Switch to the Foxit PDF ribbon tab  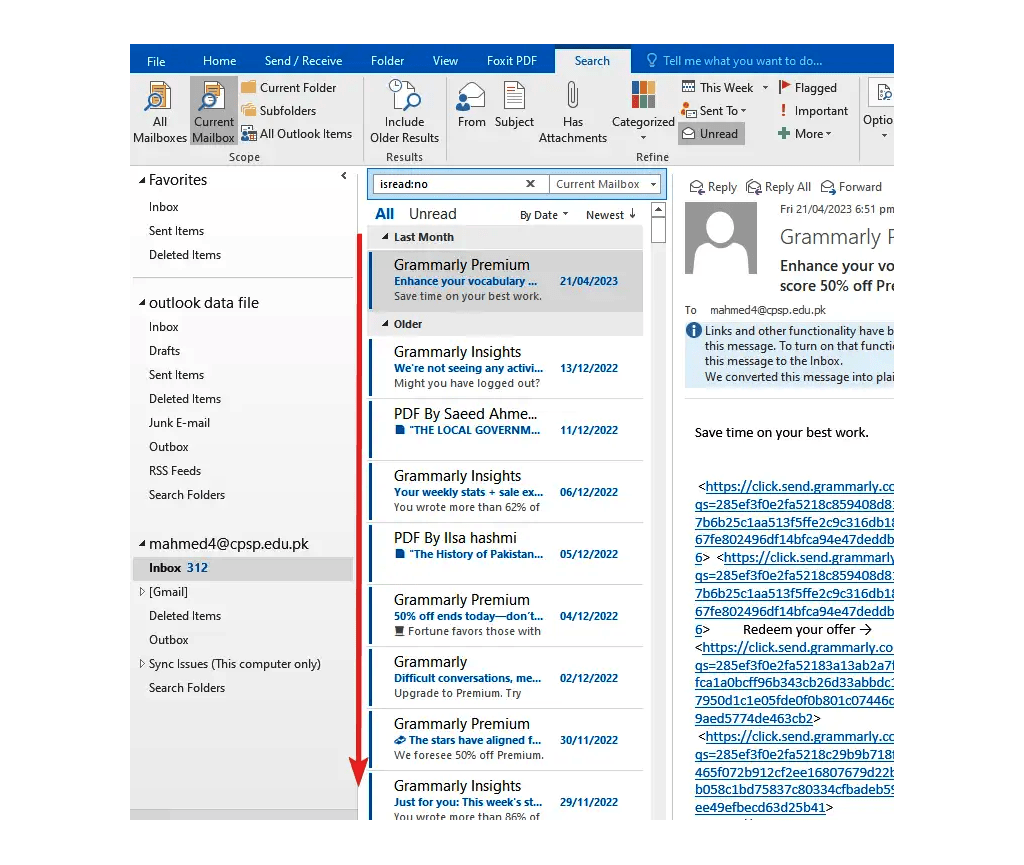click(x=512, y=60)
